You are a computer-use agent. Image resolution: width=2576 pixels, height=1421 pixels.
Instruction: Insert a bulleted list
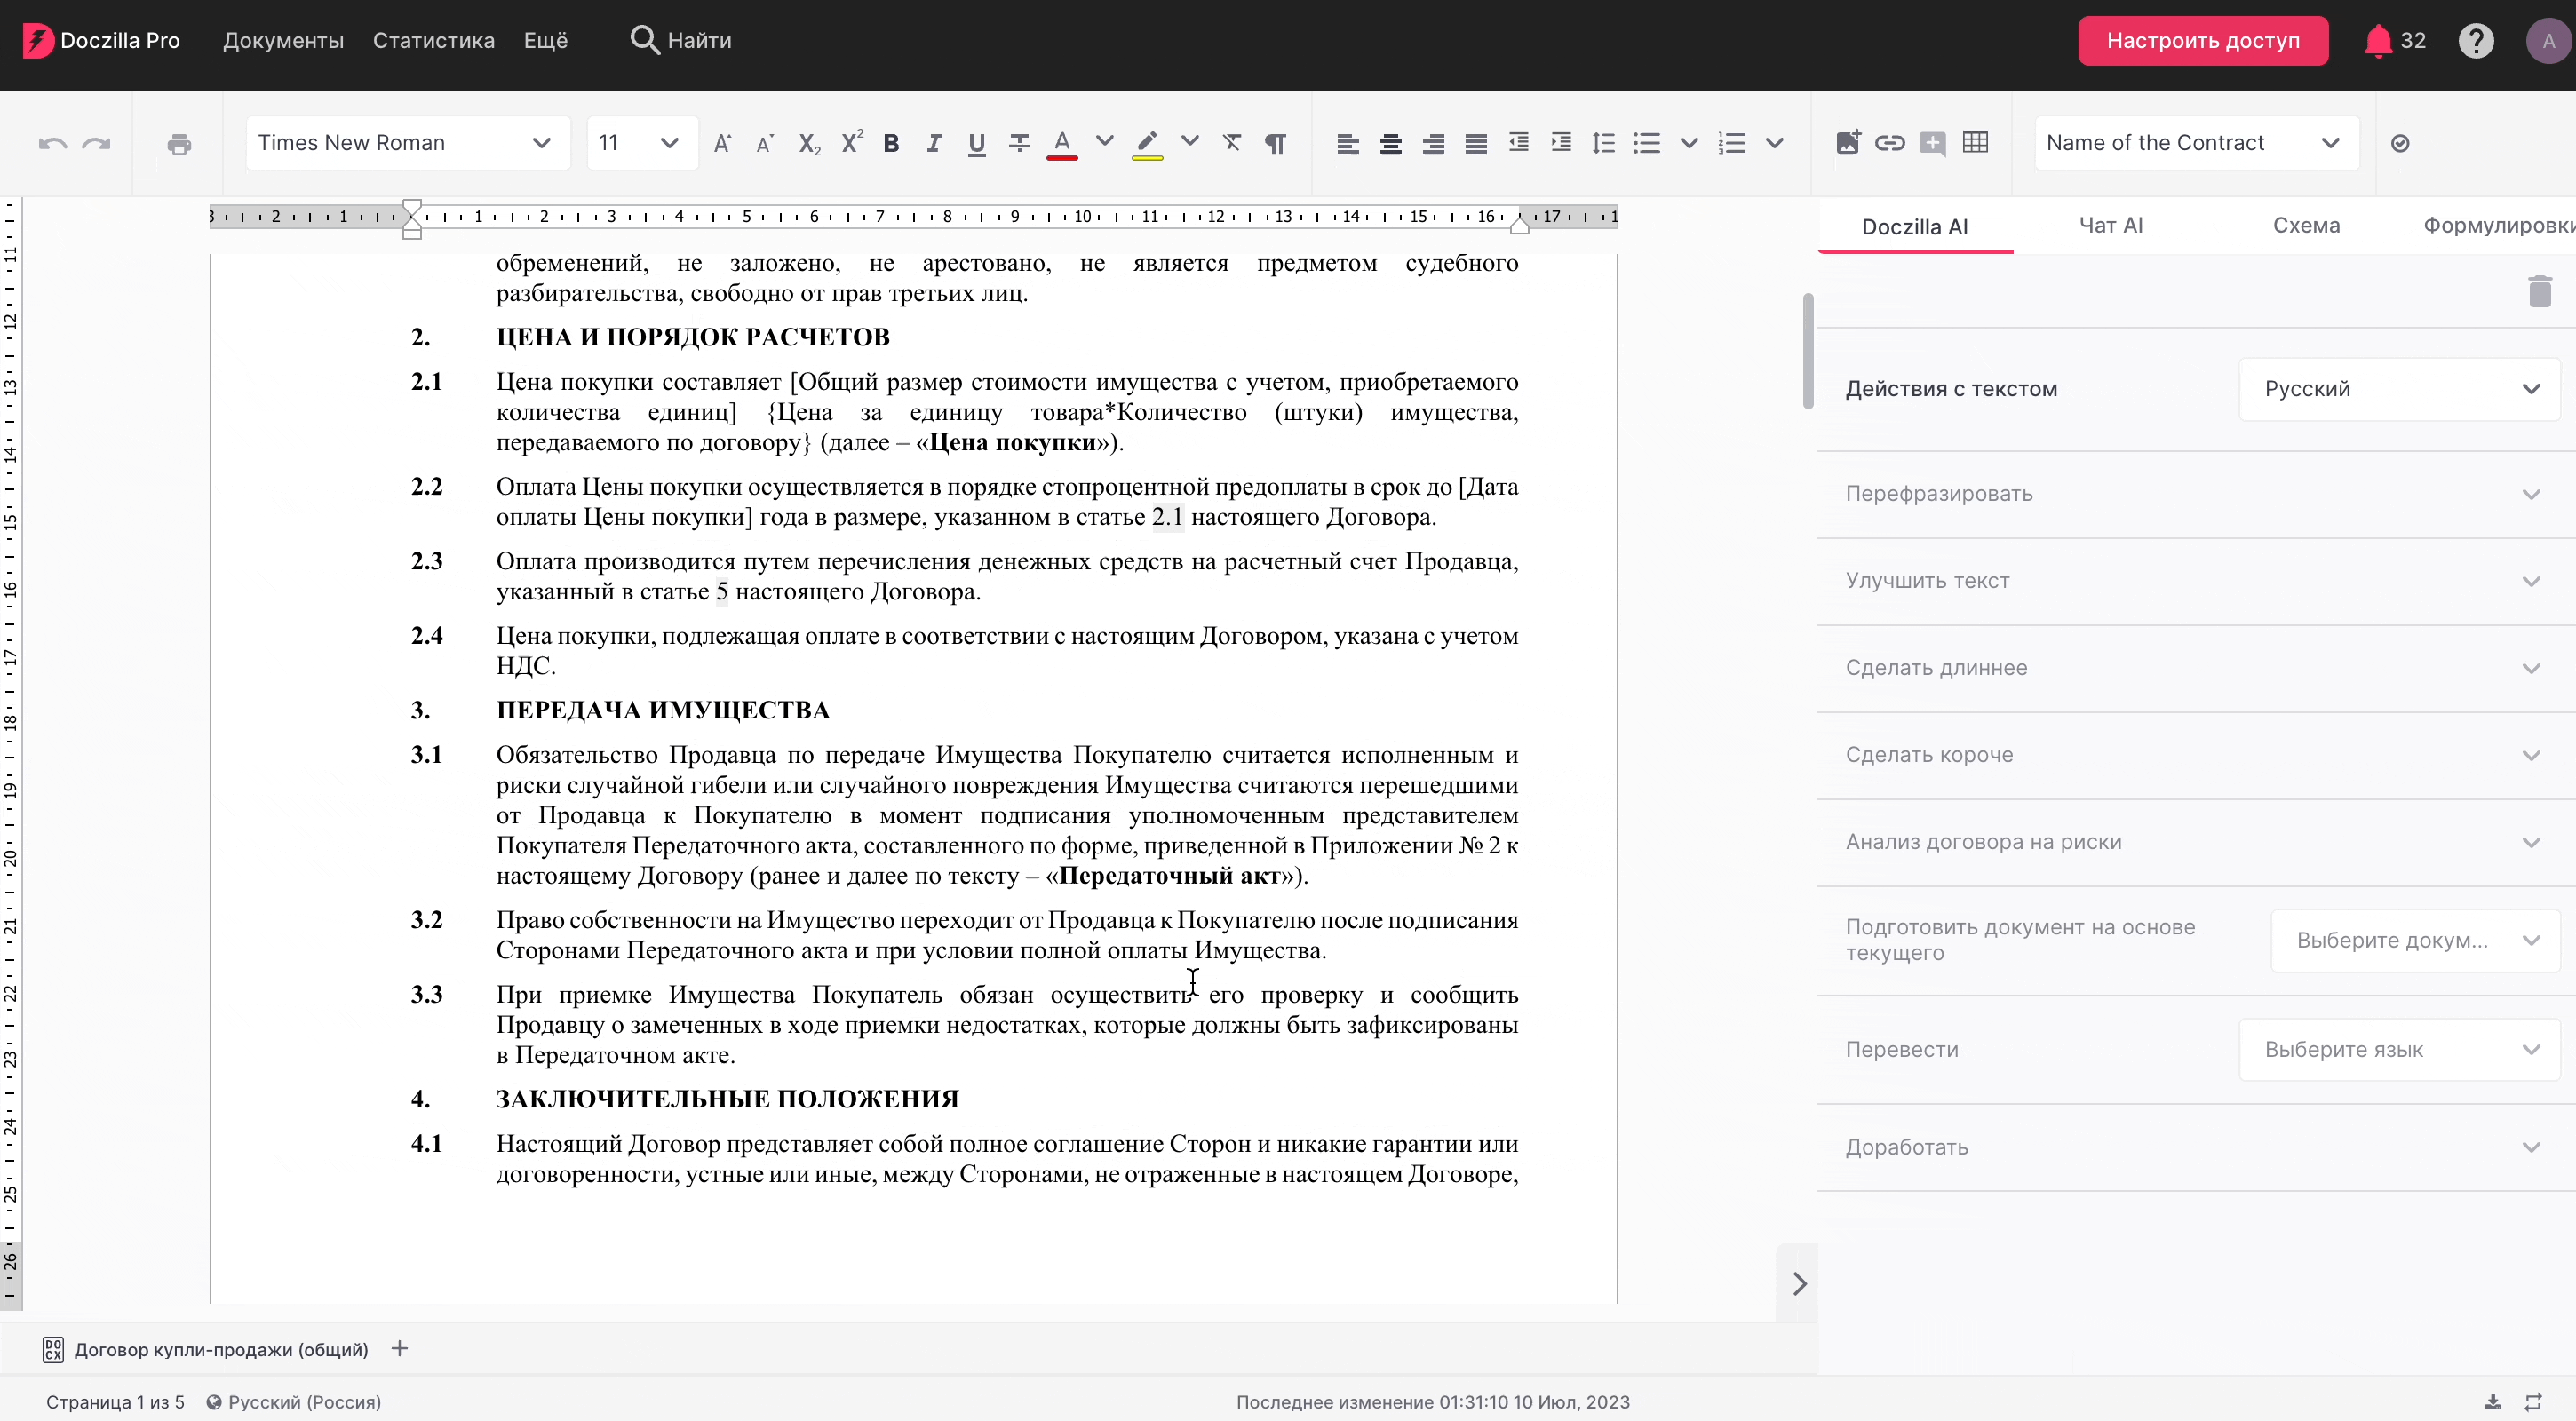(x=1646, y=143)
